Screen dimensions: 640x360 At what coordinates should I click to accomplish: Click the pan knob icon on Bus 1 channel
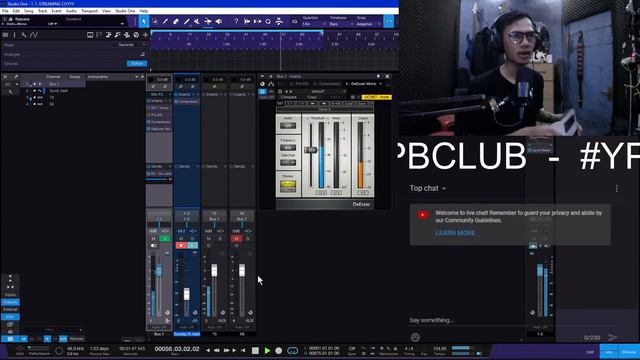coord(167,312)
